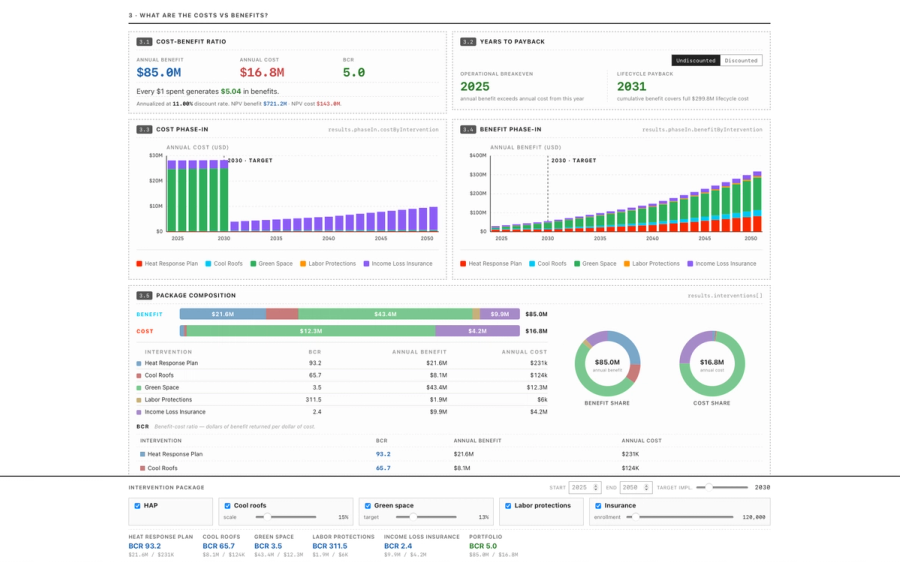Viewport: 900px width, 563px height.
Task: Click BCR 2.4 under Income Loss Insurance summary
Action: [x=398, y=546]
